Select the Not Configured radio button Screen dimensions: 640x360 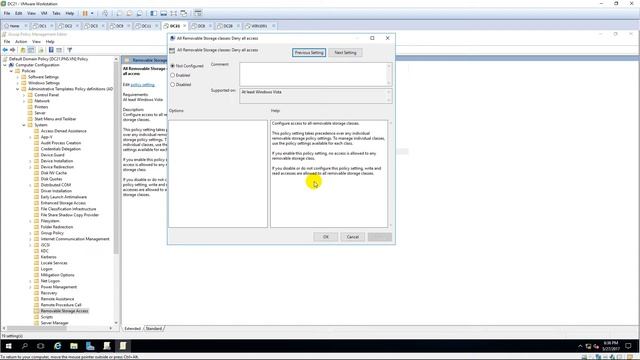(x=173, y=66)
